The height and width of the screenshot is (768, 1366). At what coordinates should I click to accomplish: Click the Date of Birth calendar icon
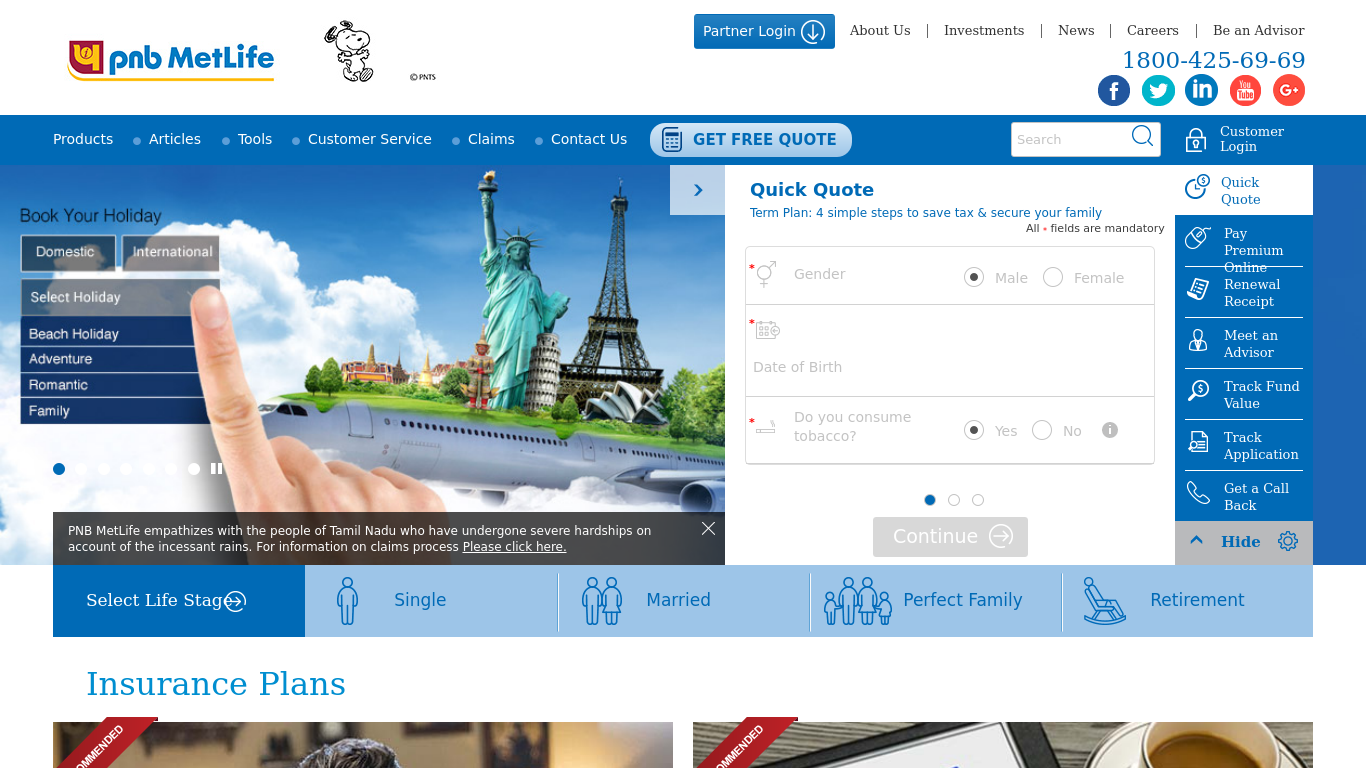click(x=767, y=330)
